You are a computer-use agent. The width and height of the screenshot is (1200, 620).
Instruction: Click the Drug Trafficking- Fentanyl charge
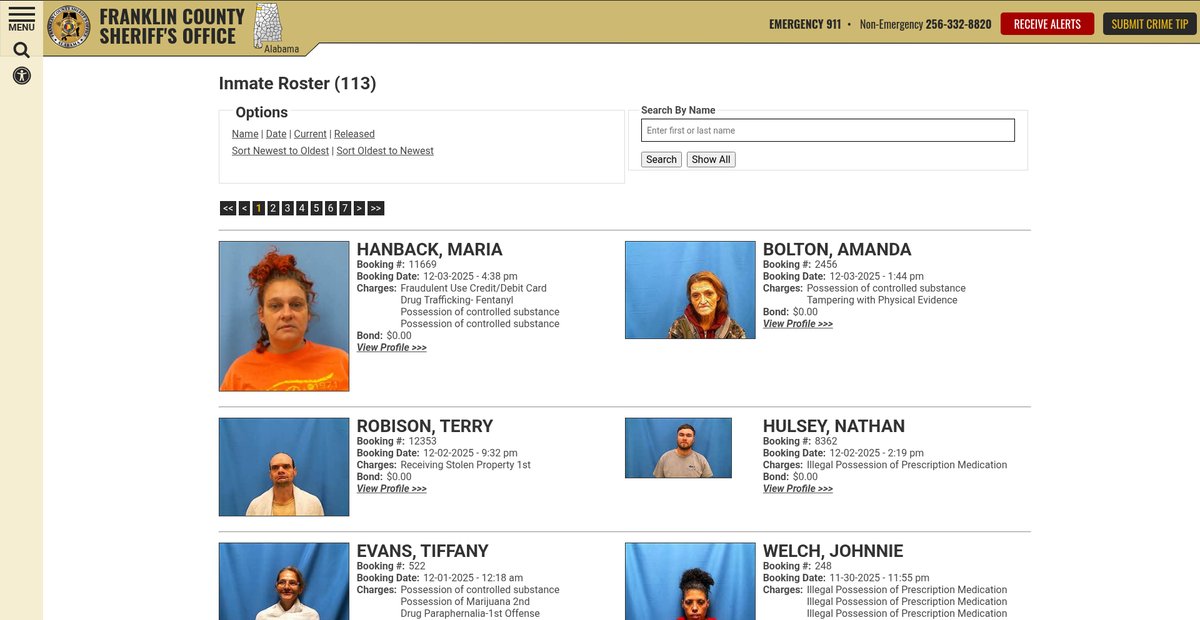tap(457, 300)
